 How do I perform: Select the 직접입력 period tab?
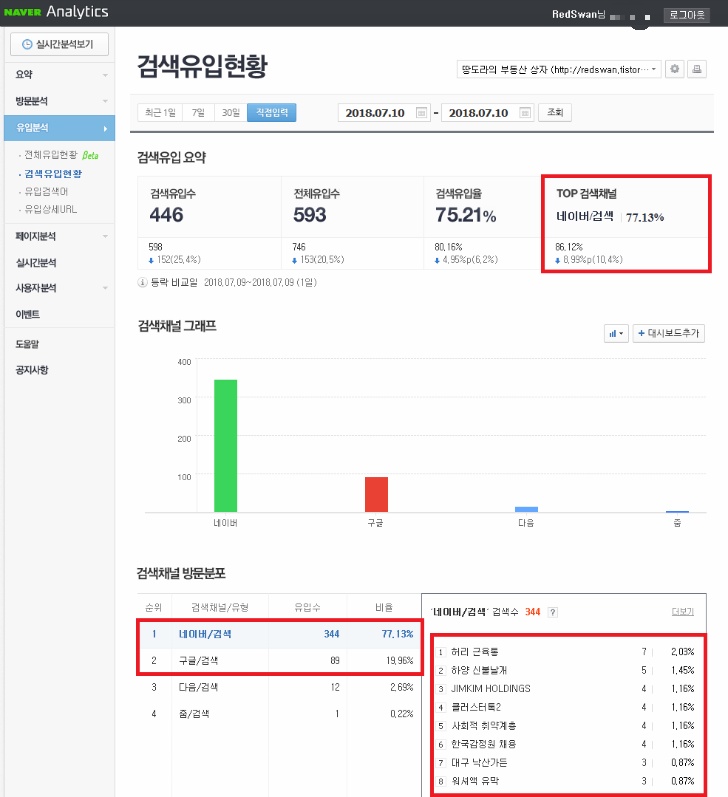272,112
